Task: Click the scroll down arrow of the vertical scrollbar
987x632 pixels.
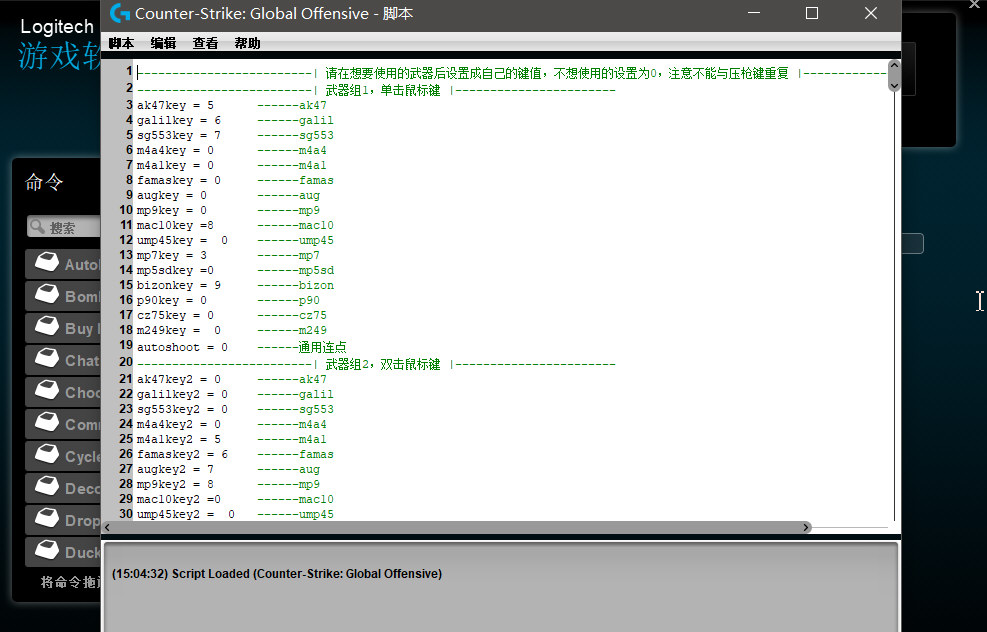Action: click(x=894, y=85)
